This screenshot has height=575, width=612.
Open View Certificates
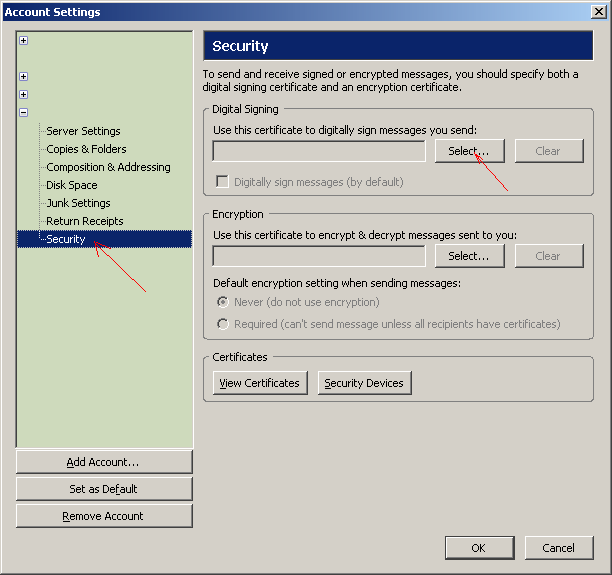point(259,383)
